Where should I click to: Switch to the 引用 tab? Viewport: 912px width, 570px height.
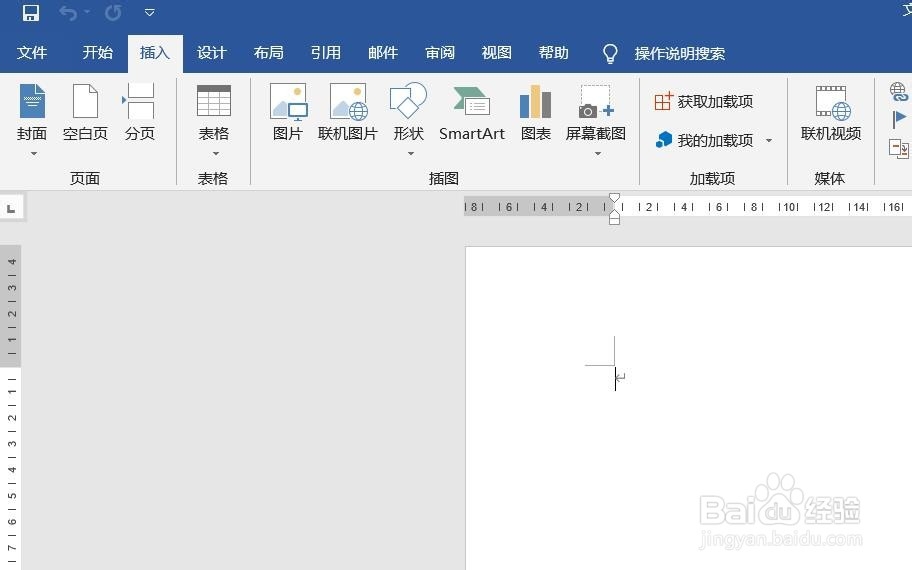325,53
